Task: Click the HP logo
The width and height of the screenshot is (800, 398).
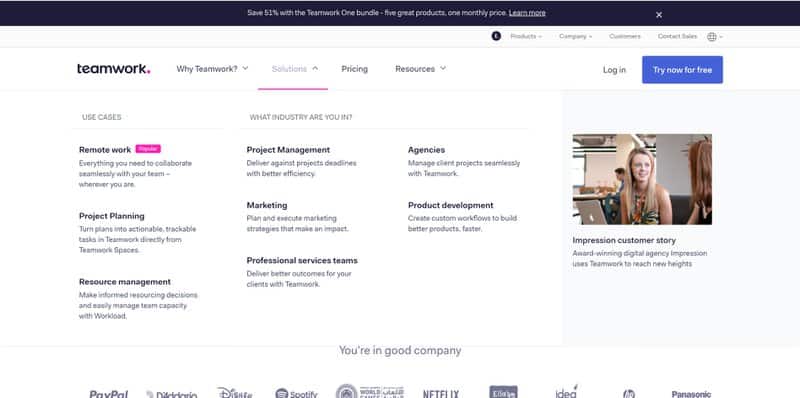Action: click(x=629, y=393)
